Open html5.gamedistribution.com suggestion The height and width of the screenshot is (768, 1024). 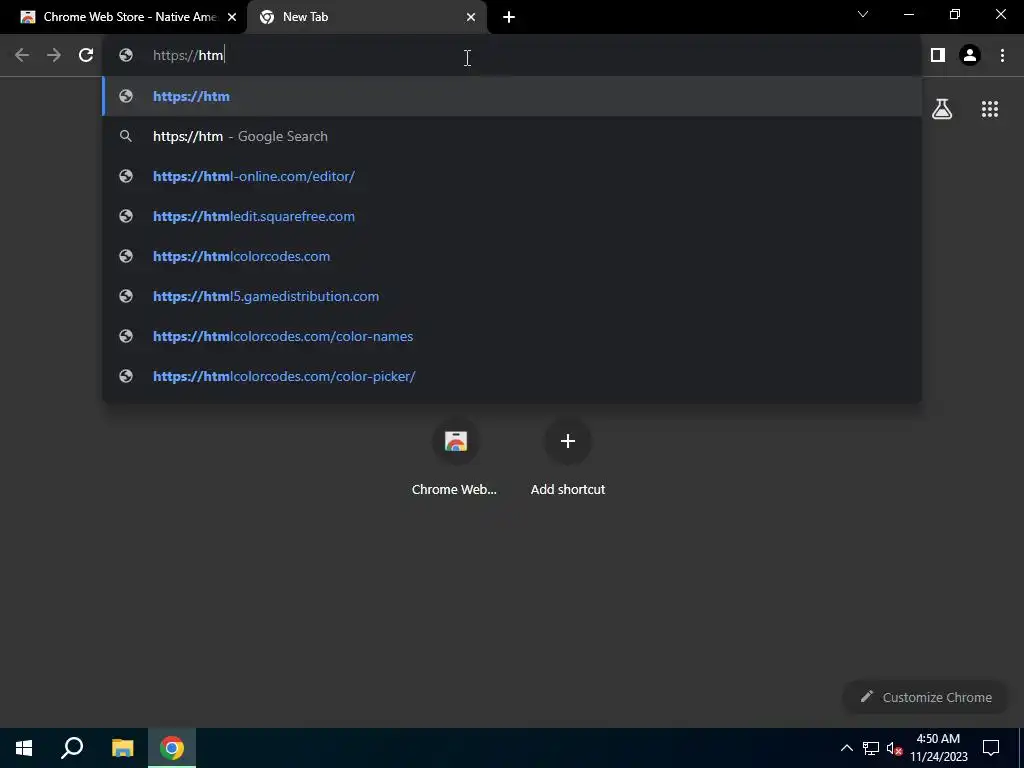point(512,296)
